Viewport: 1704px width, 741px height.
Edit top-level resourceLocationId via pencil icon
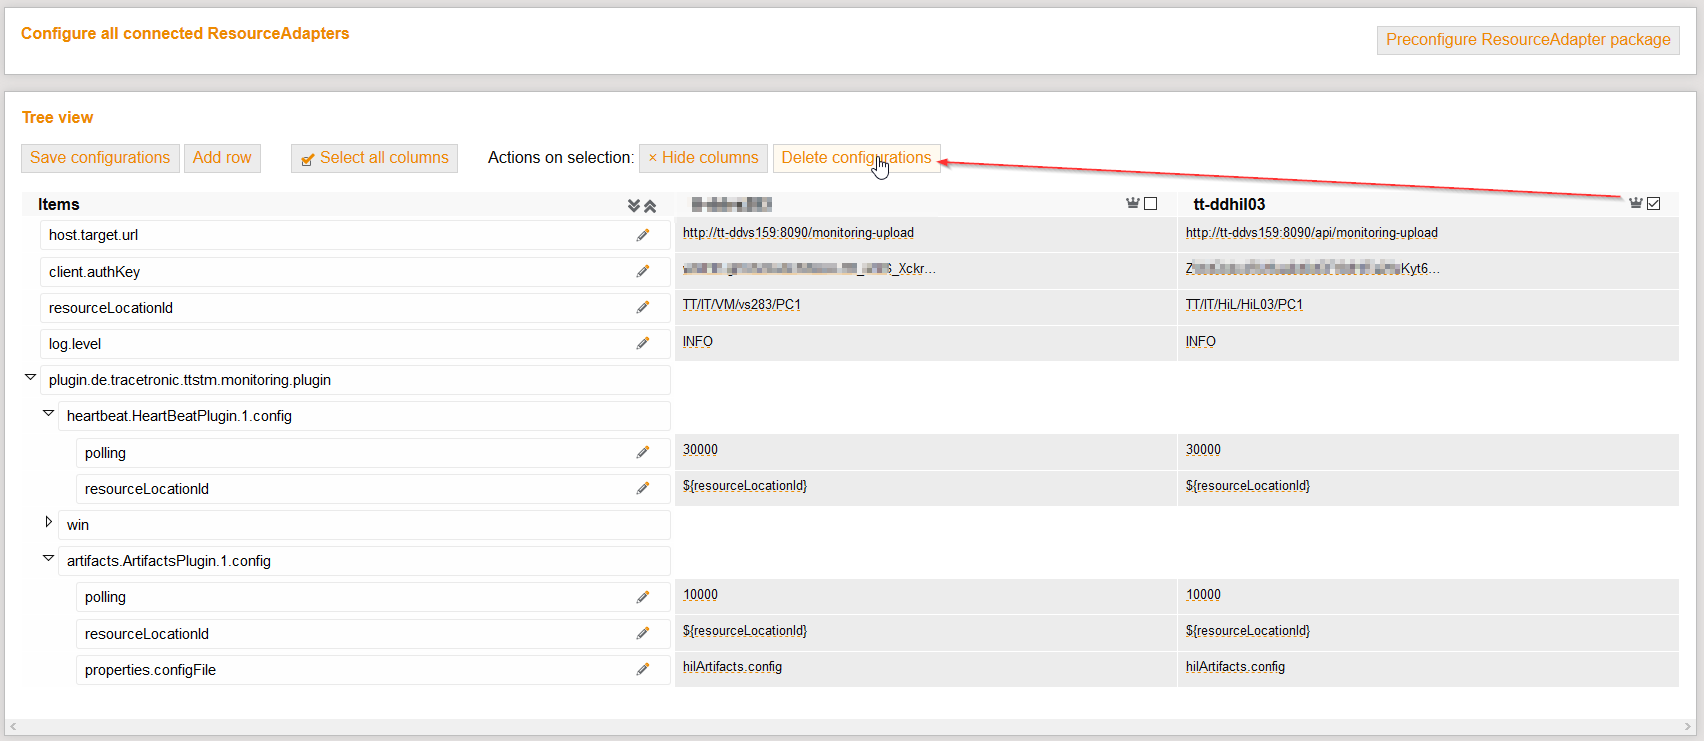tap(643, 307)
